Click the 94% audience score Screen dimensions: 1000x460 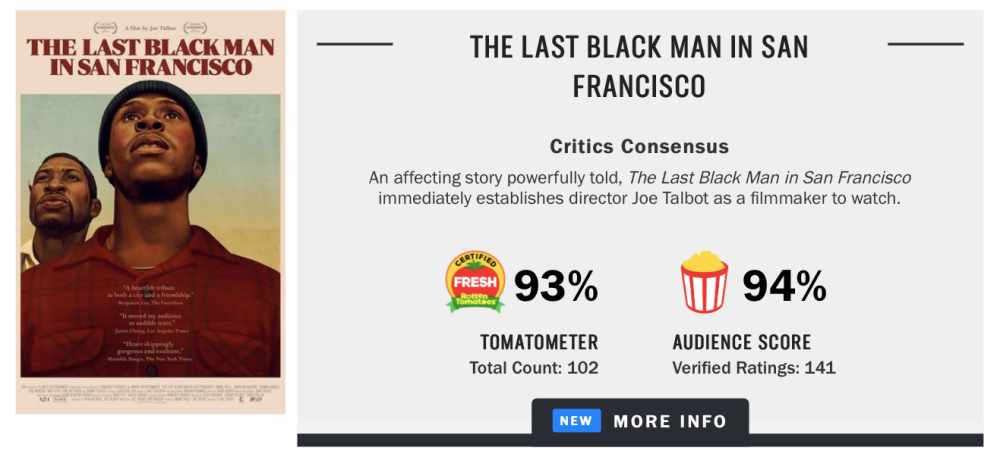pos(784,286)
